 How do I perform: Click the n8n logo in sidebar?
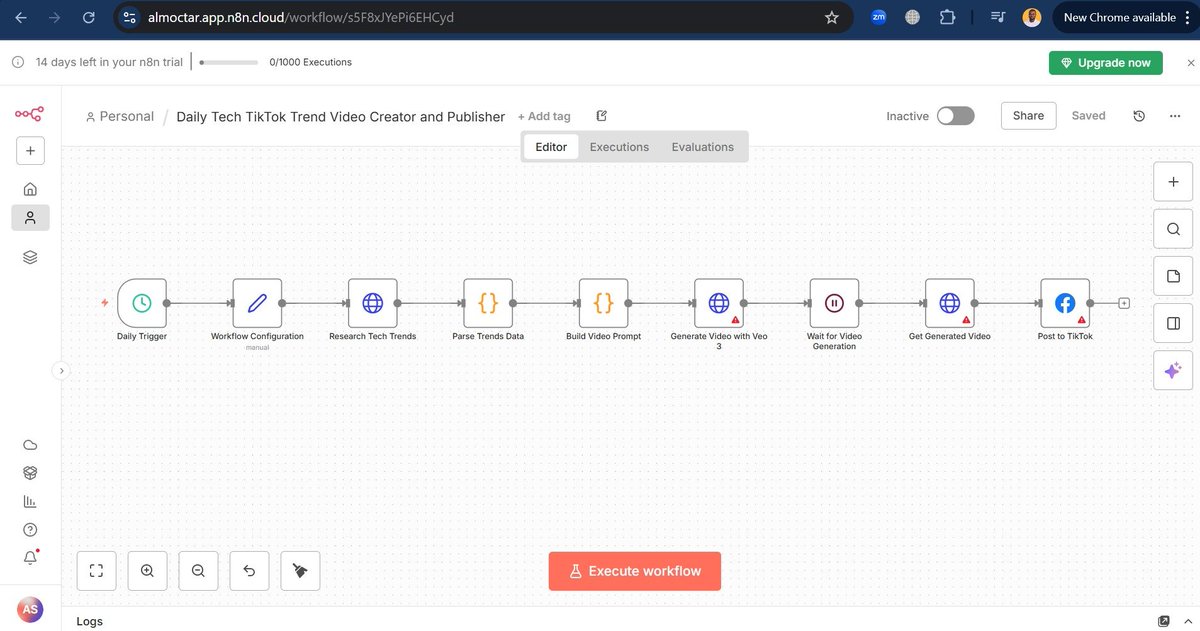[30, 115]
